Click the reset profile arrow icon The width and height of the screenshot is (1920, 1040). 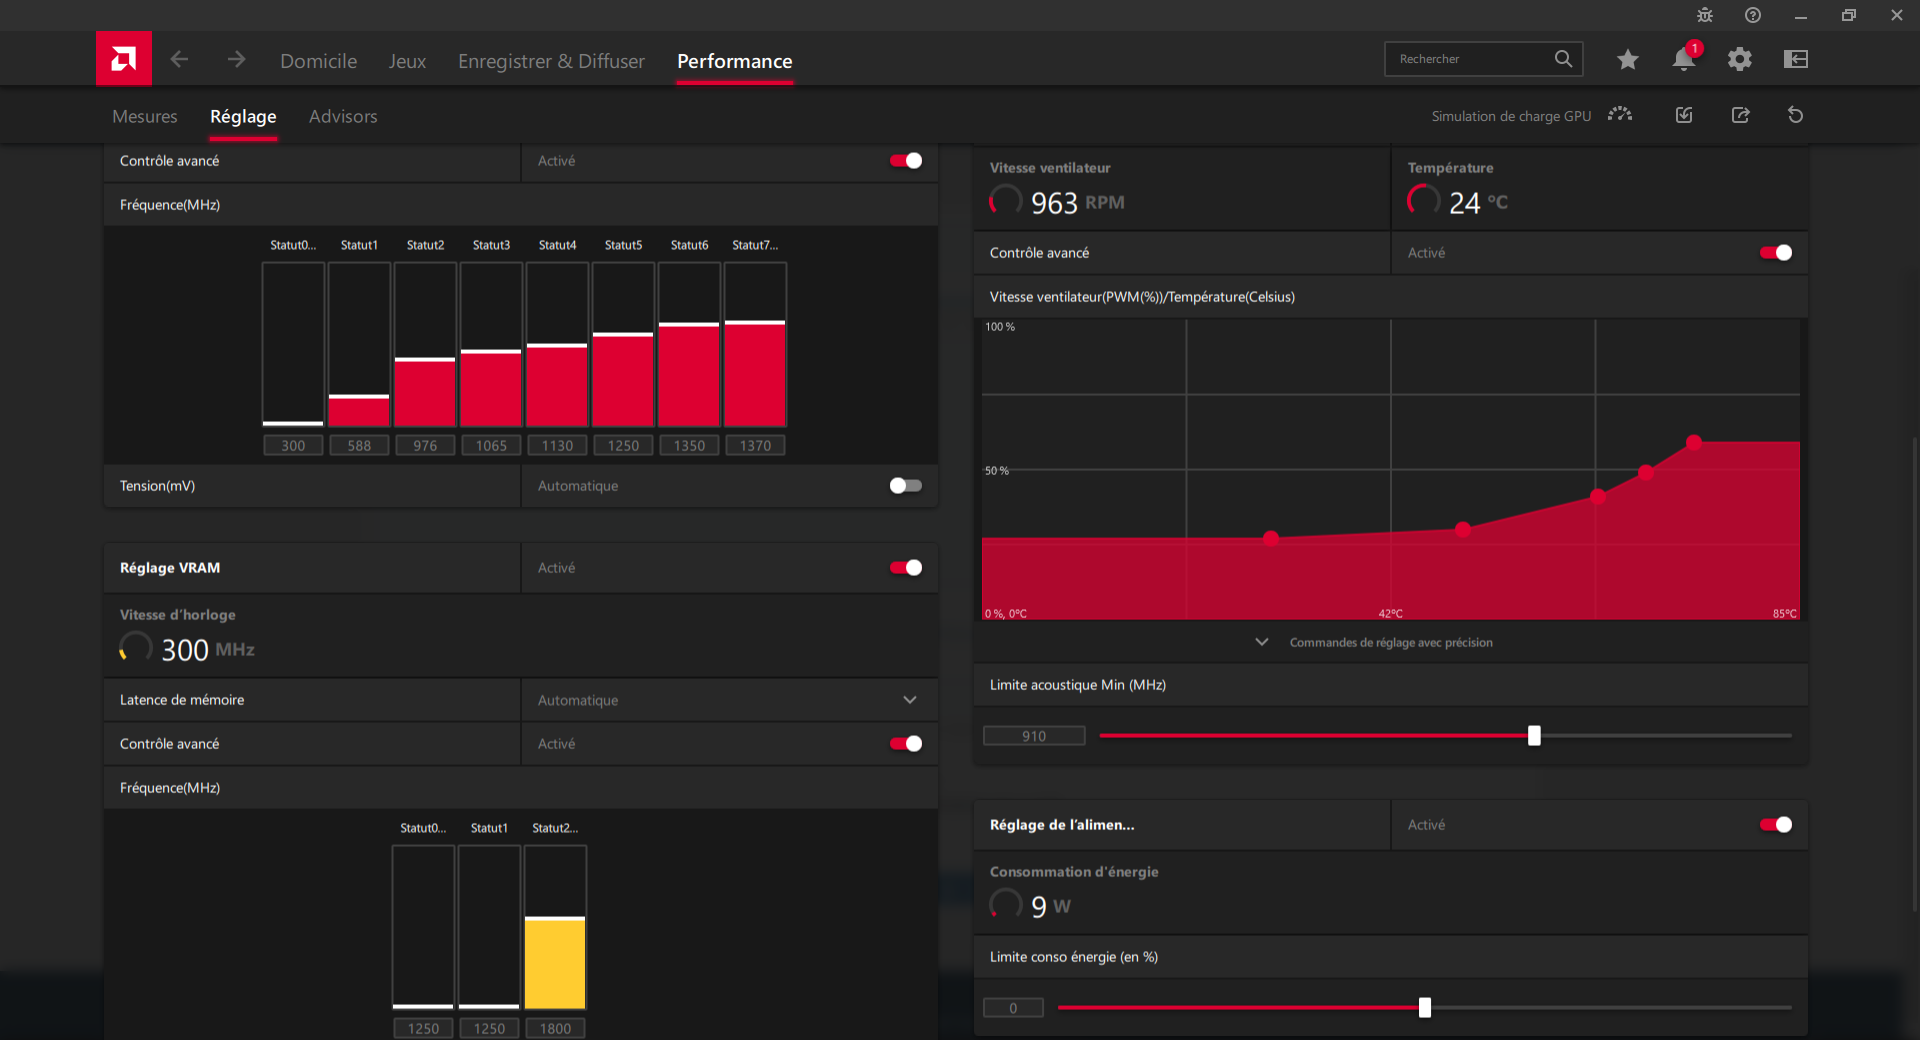(1795, 115)
